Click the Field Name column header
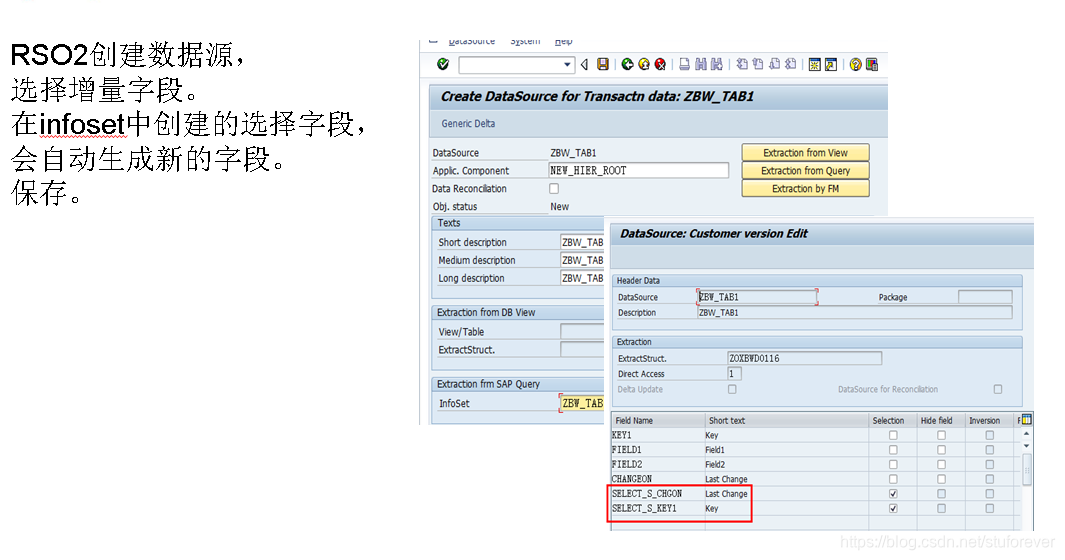 pyautogui.click(x=657, y=421)
